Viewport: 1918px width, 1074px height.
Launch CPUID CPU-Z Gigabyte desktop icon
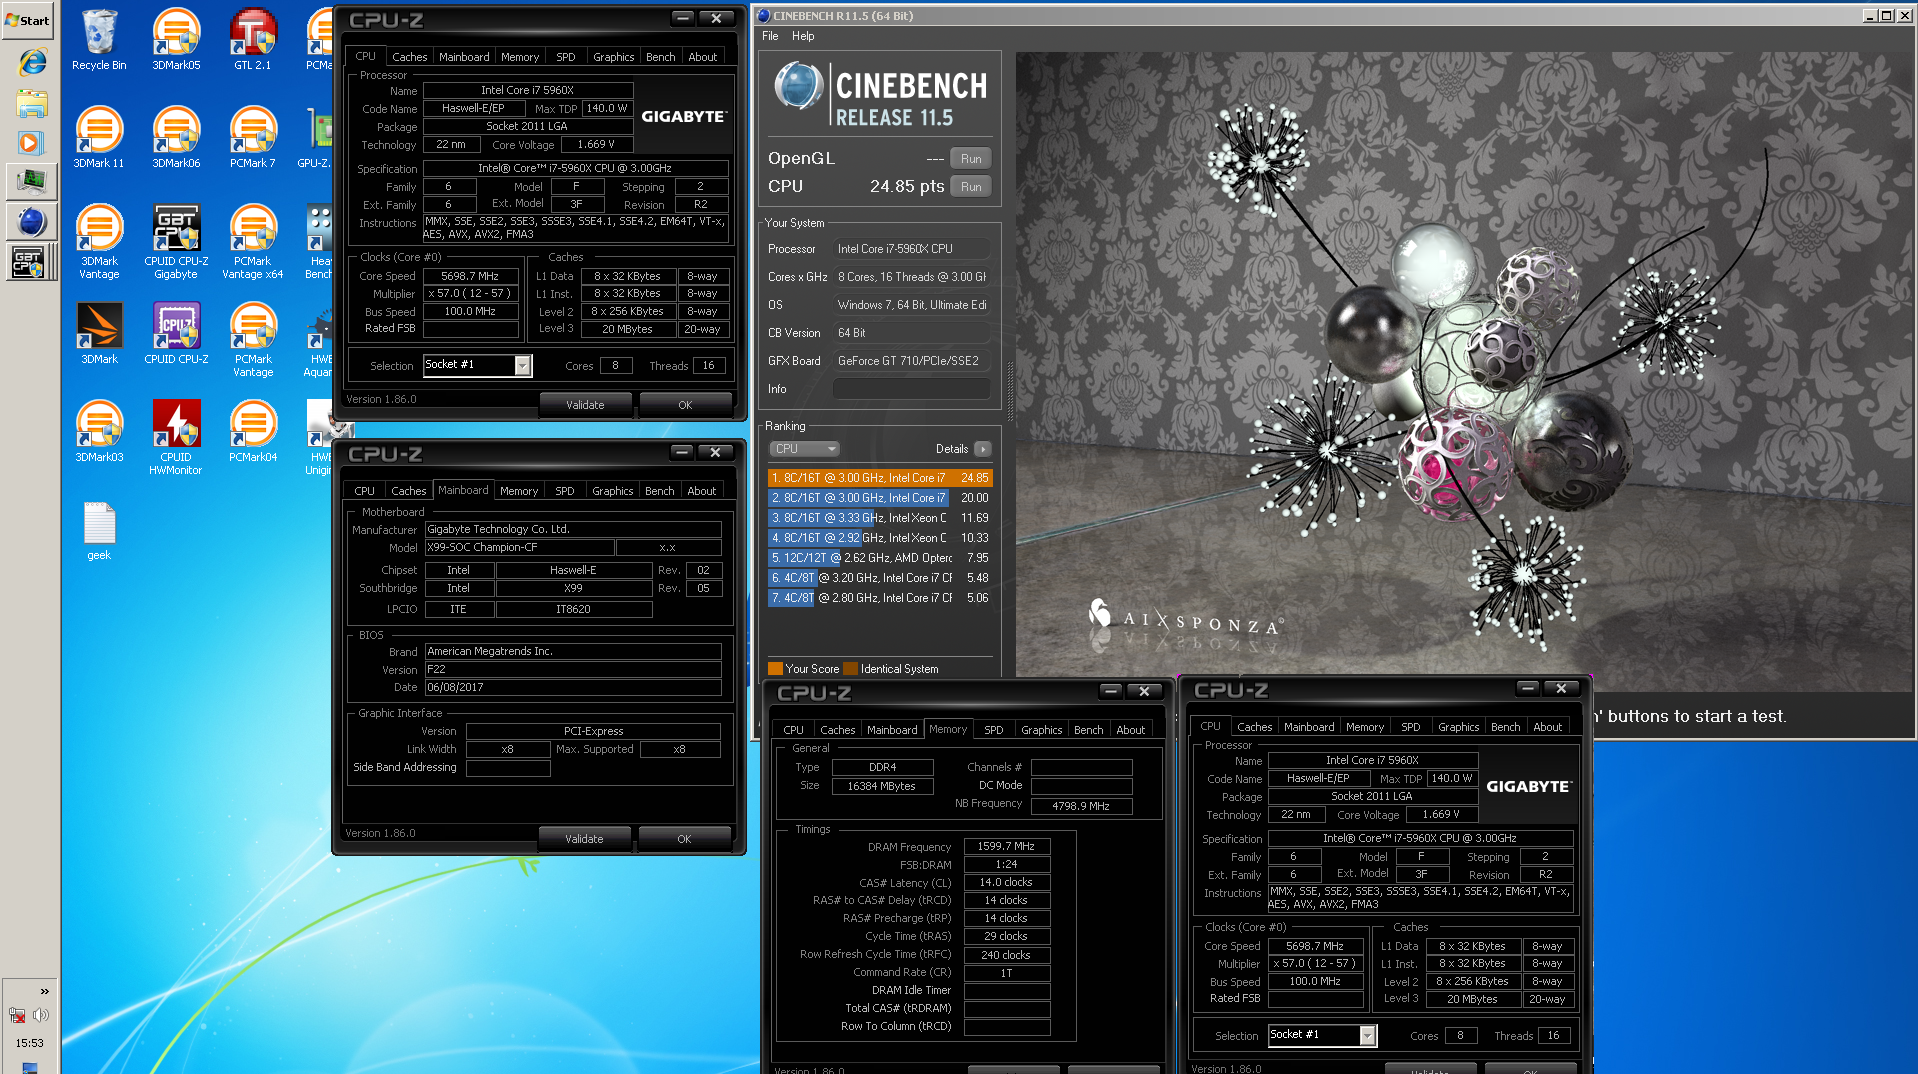[176, 241]
